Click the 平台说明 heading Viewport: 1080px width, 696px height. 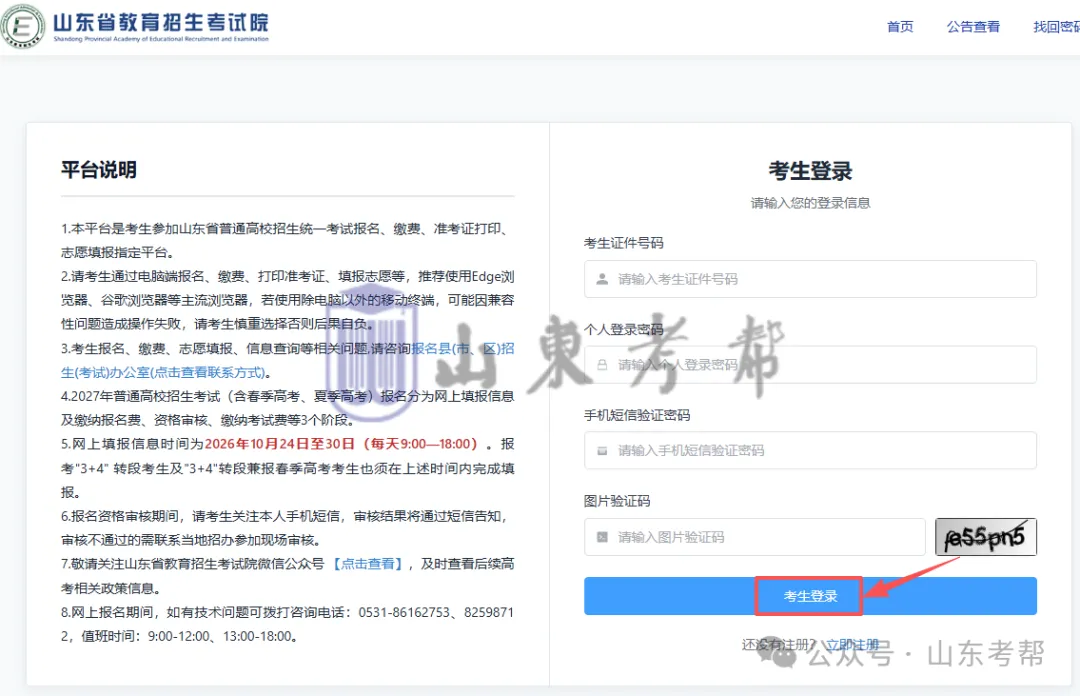pos(98,170)
